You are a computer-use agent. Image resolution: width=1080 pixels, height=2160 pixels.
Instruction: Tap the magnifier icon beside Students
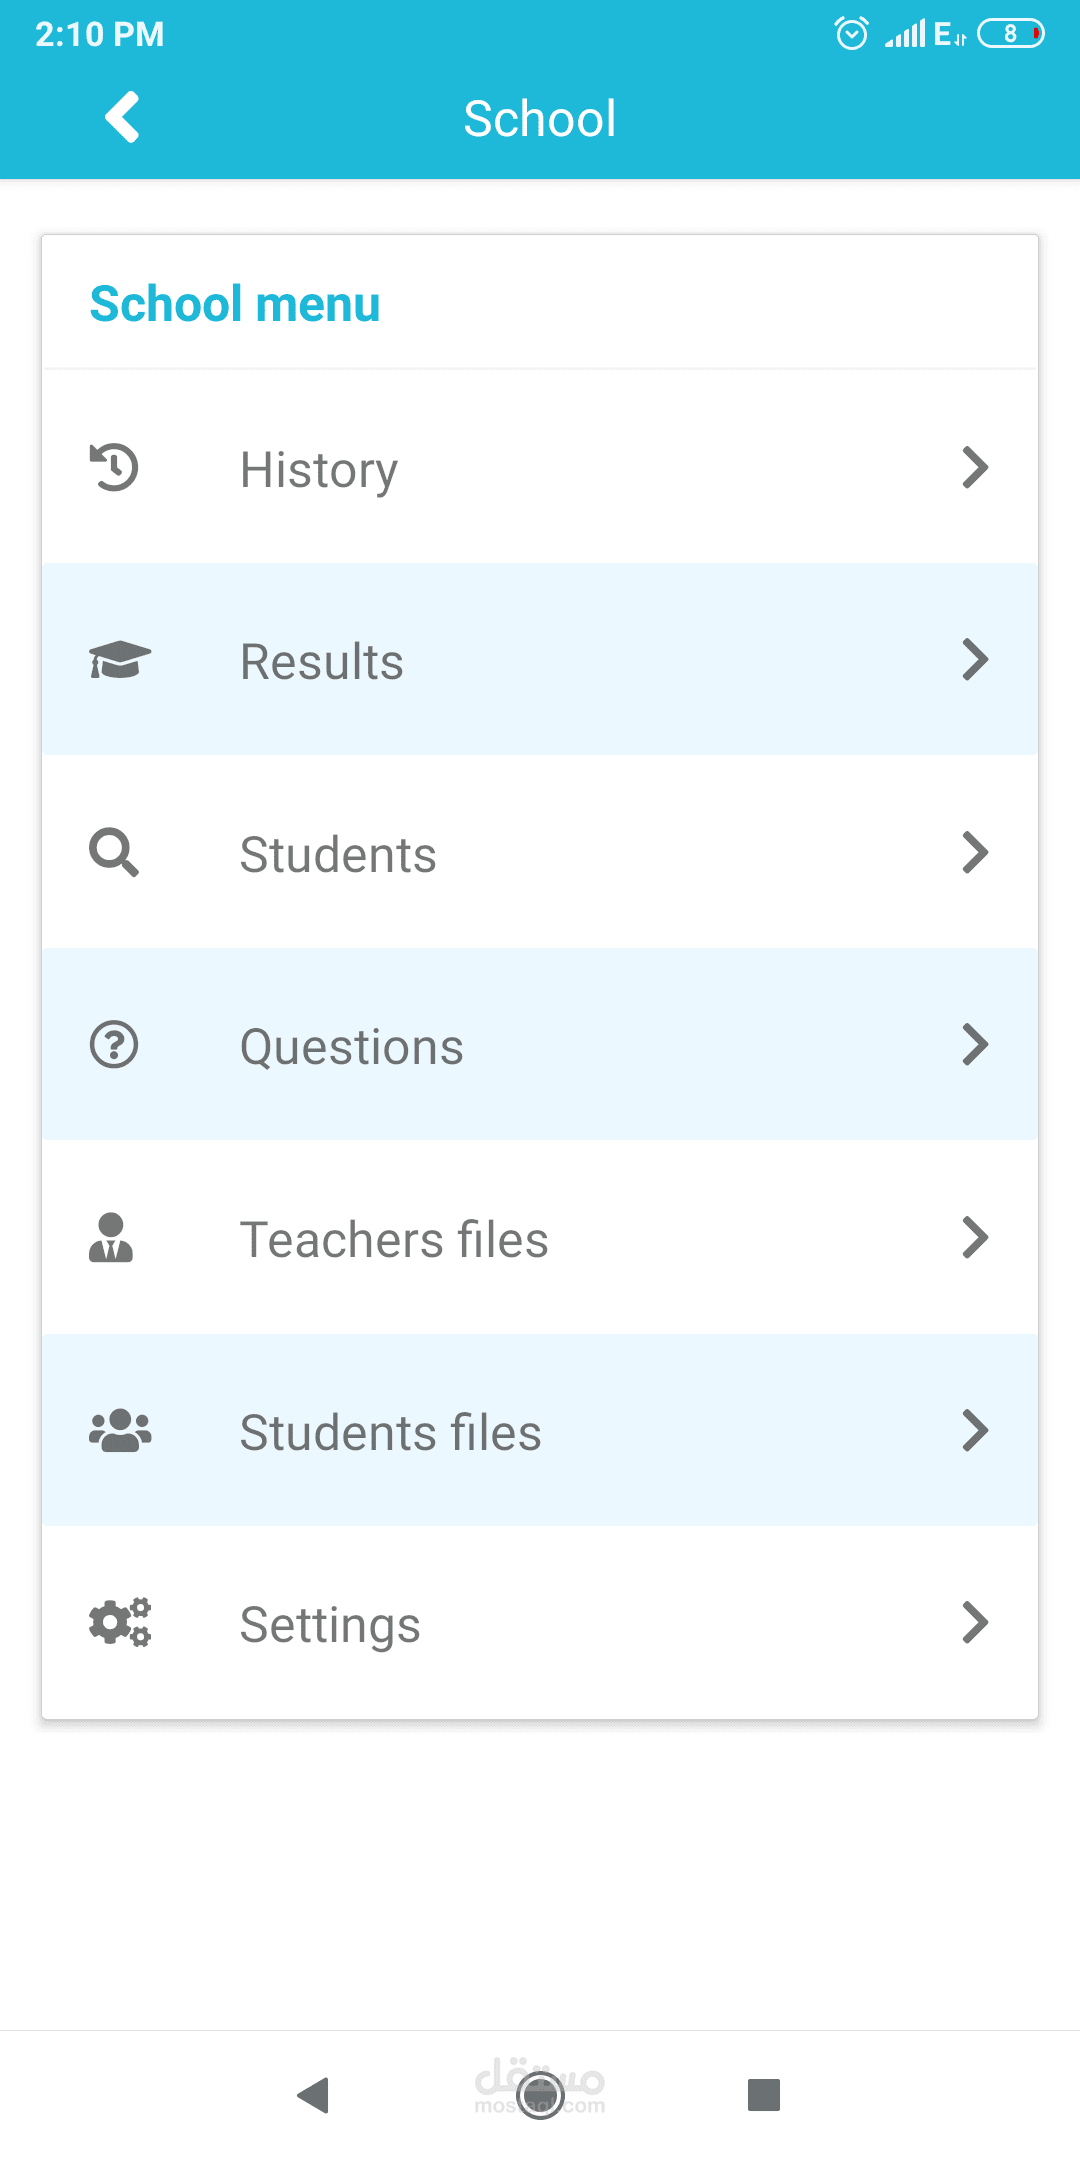click(114, 853)
